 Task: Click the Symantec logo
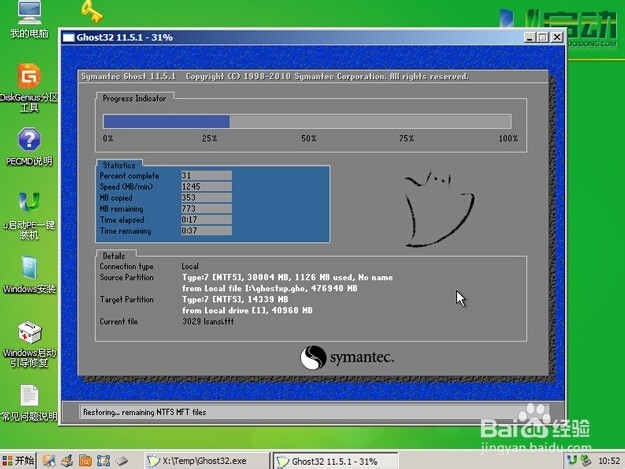tap(347, 357)
